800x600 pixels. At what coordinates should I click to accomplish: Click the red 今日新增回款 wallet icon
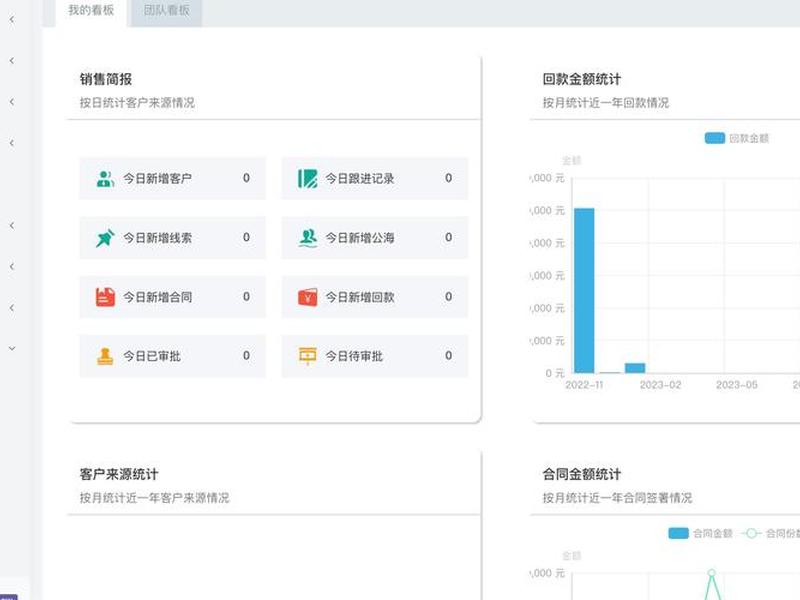(x=307, y=297)
